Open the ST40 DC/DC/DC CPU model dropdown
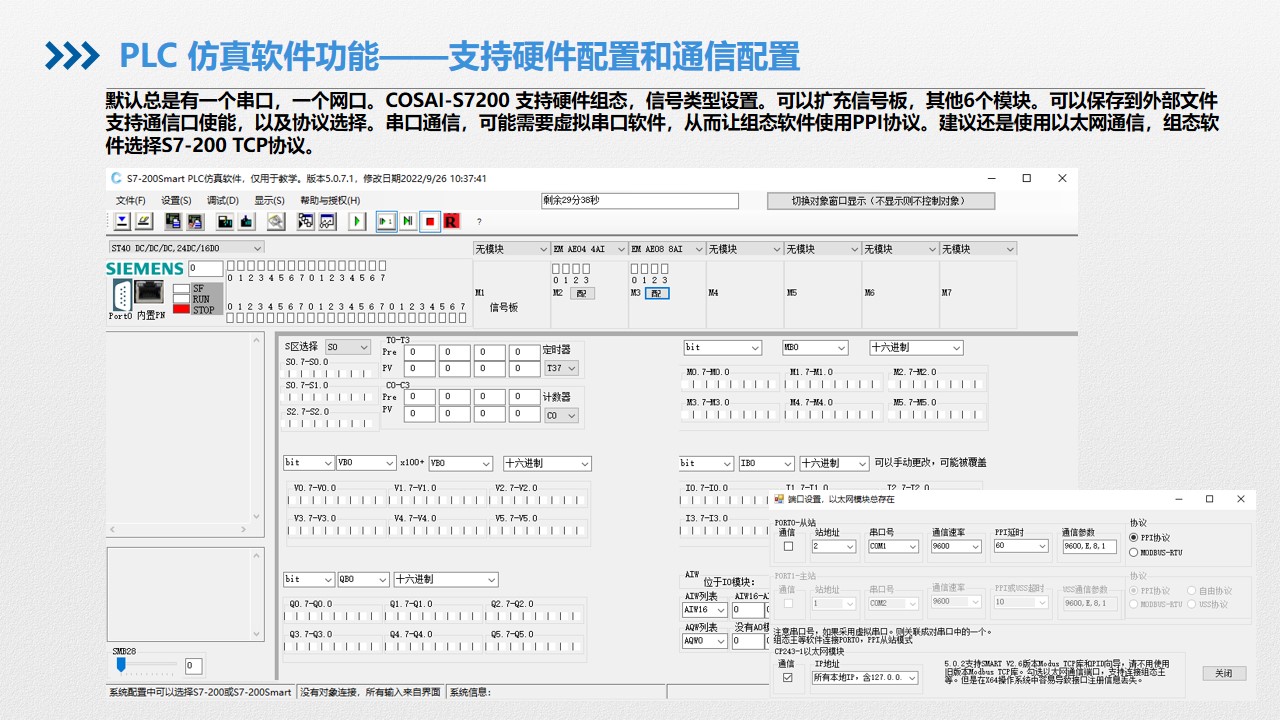 [186, 248]
